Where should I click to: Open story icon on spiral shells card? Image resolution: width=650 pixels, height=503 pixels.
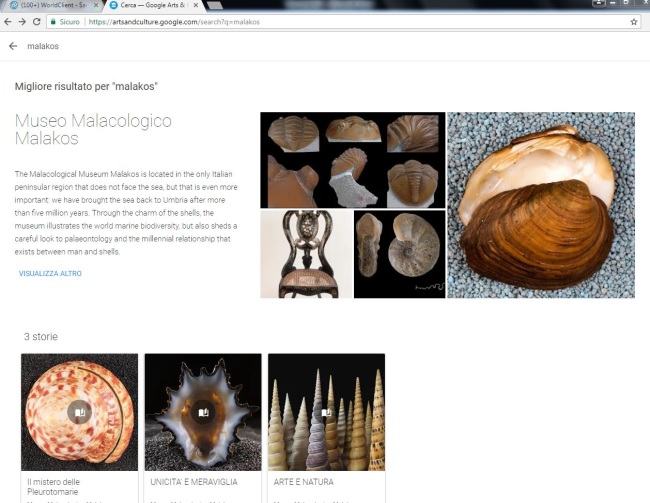click(x=326, y=412)
